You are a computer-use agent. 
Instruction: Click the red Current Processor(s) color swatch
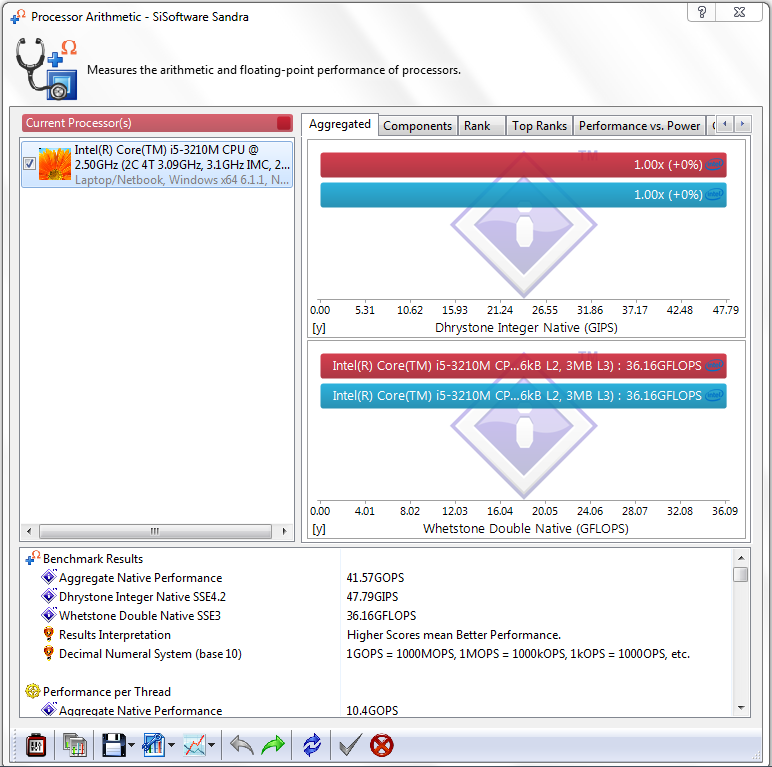coord(284,123)
